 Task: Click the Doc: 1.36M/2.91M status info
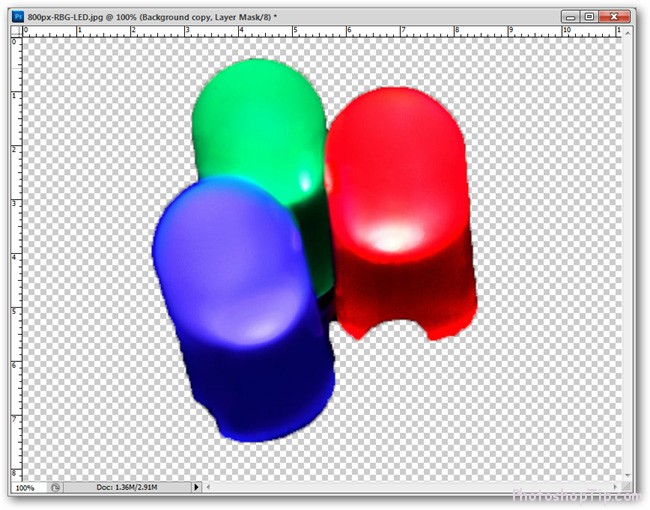127,488
